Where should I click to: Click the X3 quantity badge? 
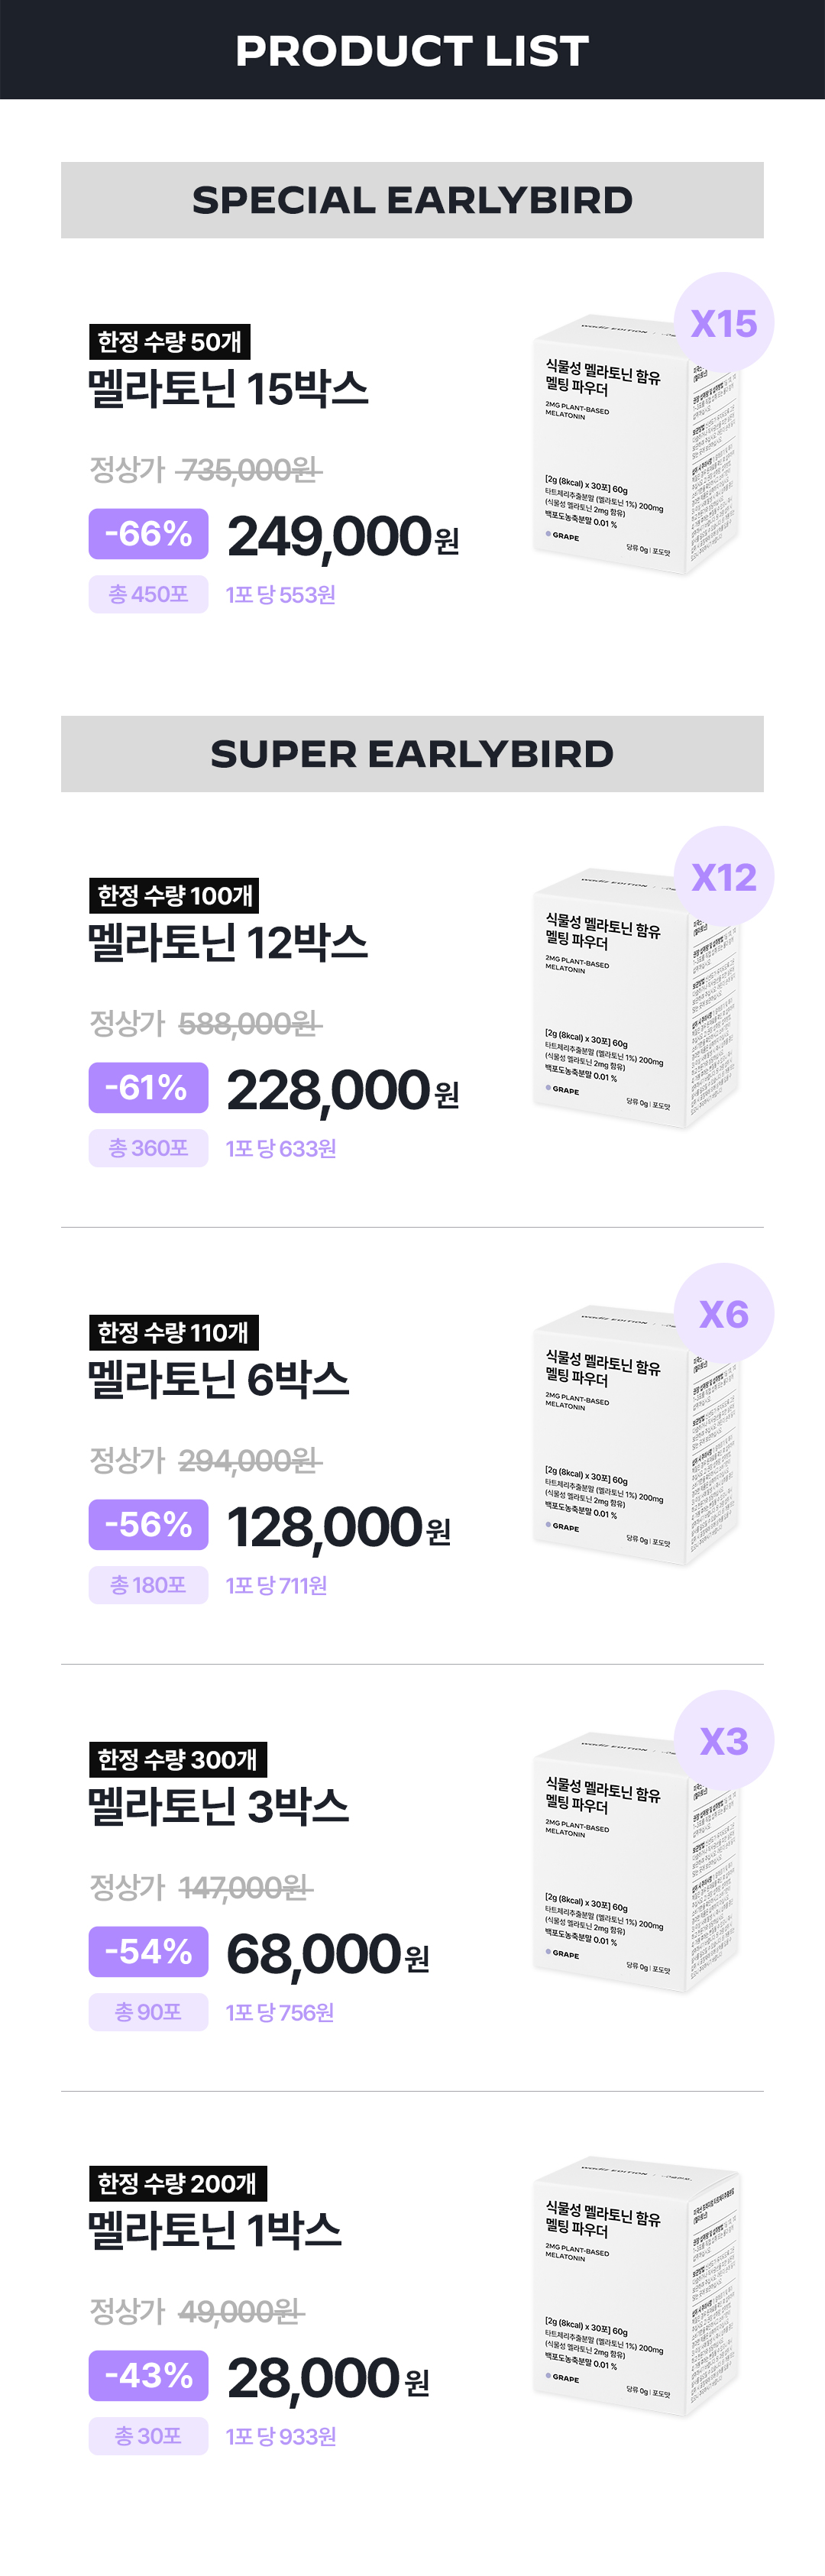pyautogui.click(x=723, y=1741)
